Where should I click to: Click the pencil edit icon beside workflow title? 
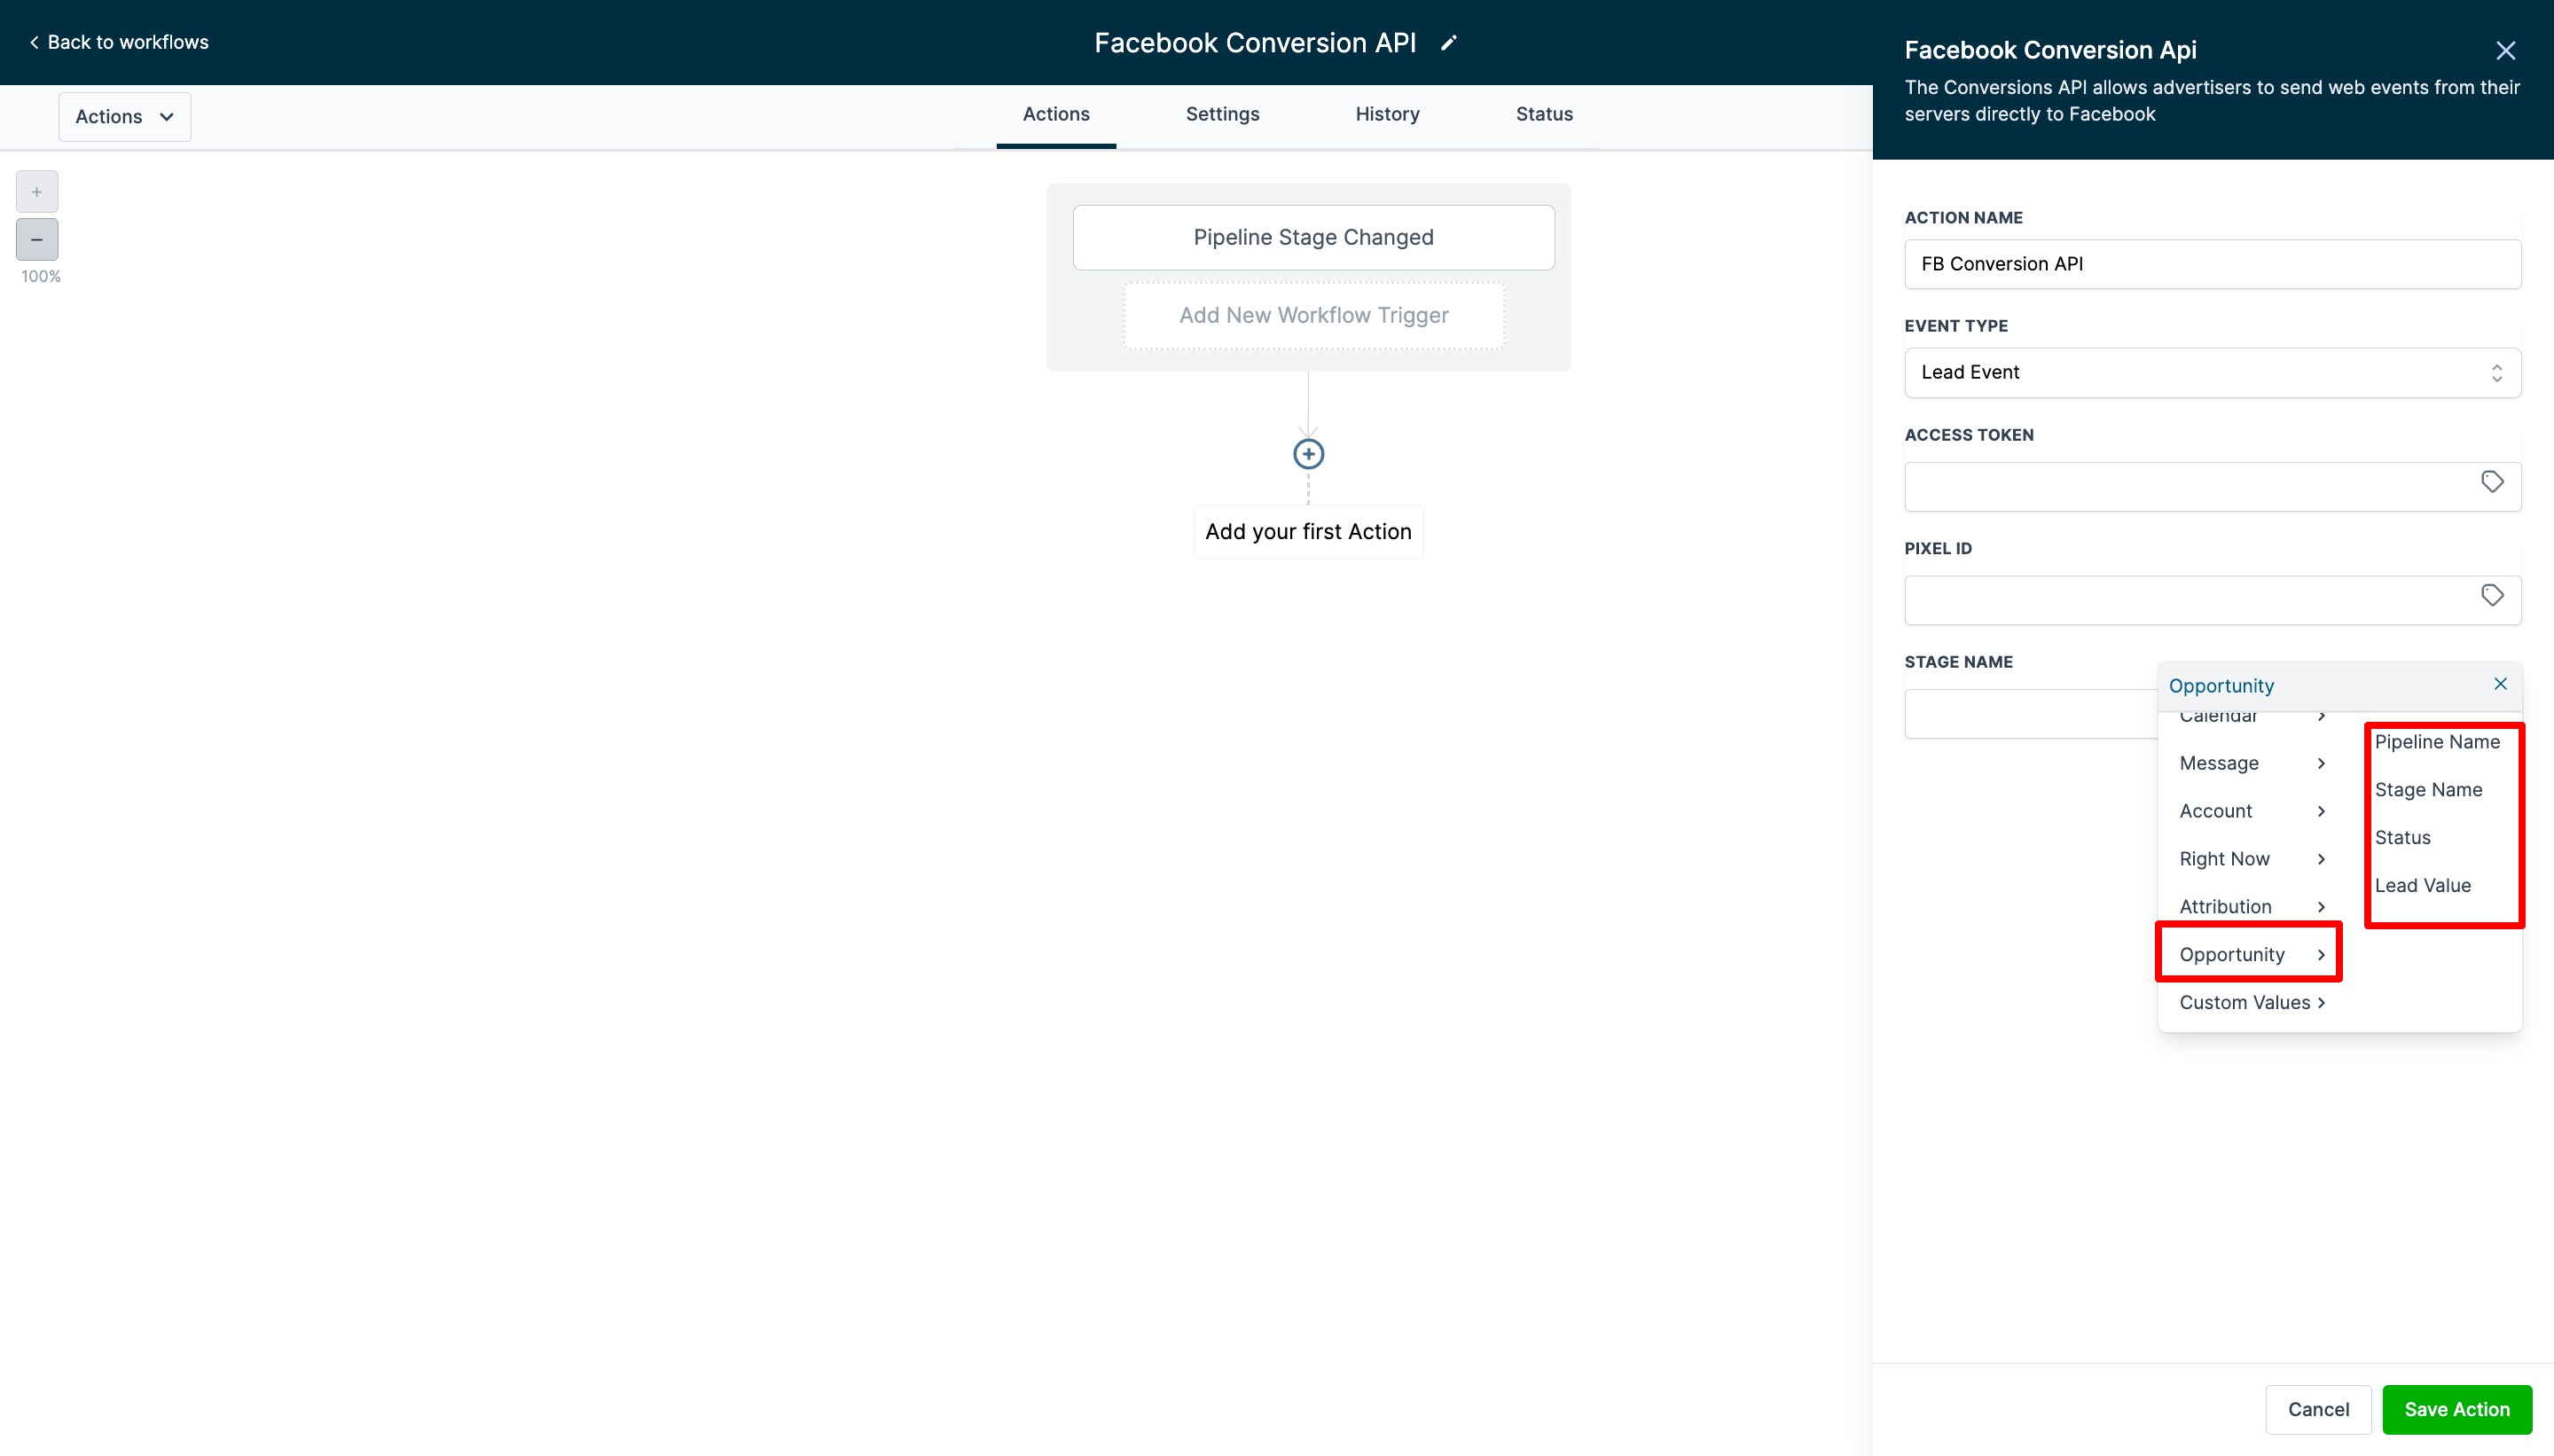(x=1448, y=43)
